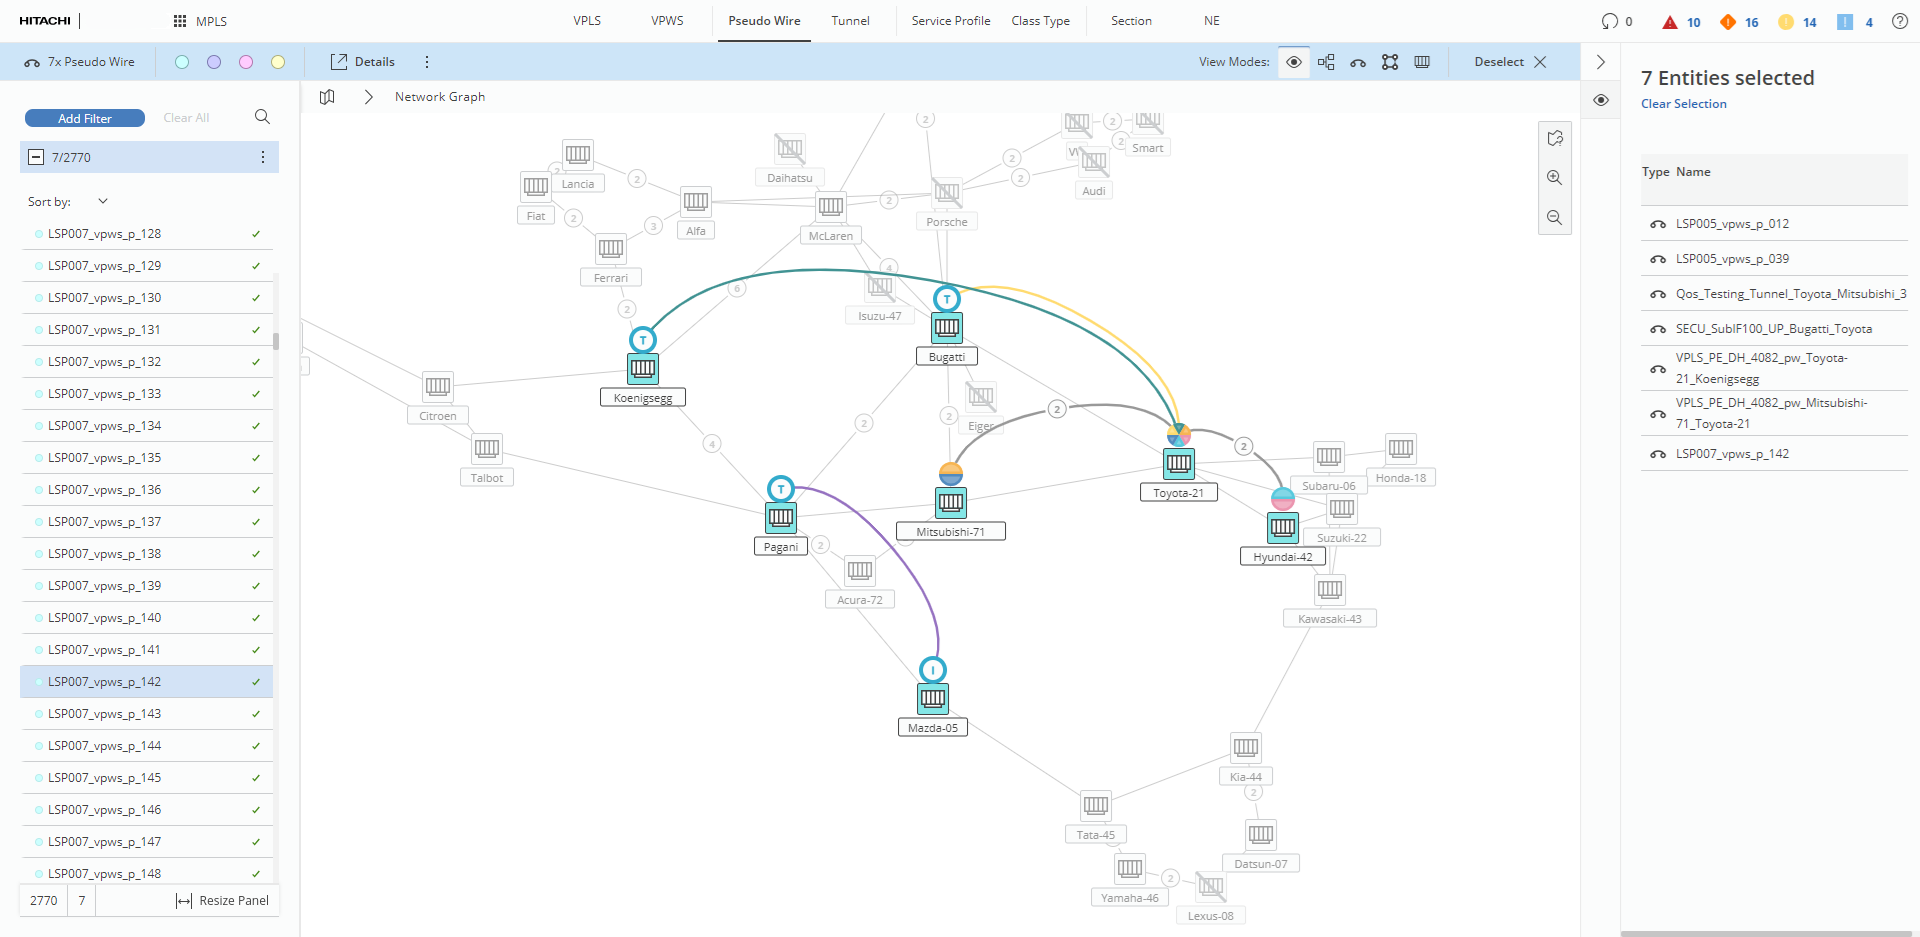Image resolution: width=1920 pixels, height=937 pixels.
Task: Zoom in on the network graph
Action: pyautogui.click(x=1554, y=178)
